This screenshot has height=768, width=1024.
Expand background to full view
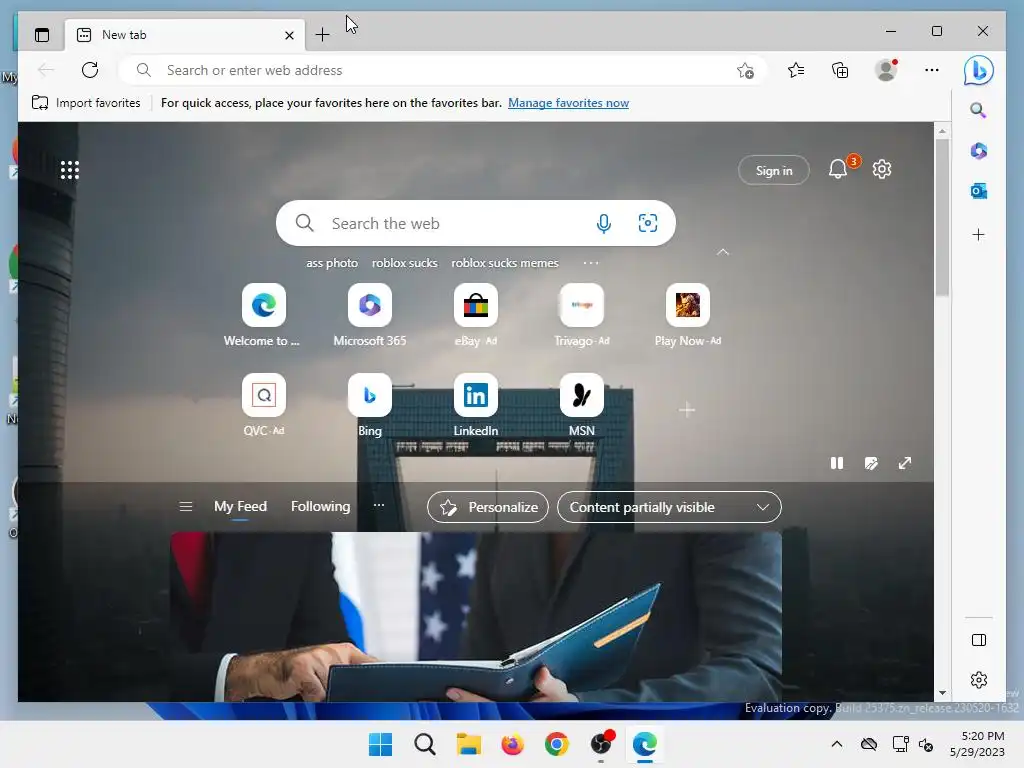click(904, 463)
